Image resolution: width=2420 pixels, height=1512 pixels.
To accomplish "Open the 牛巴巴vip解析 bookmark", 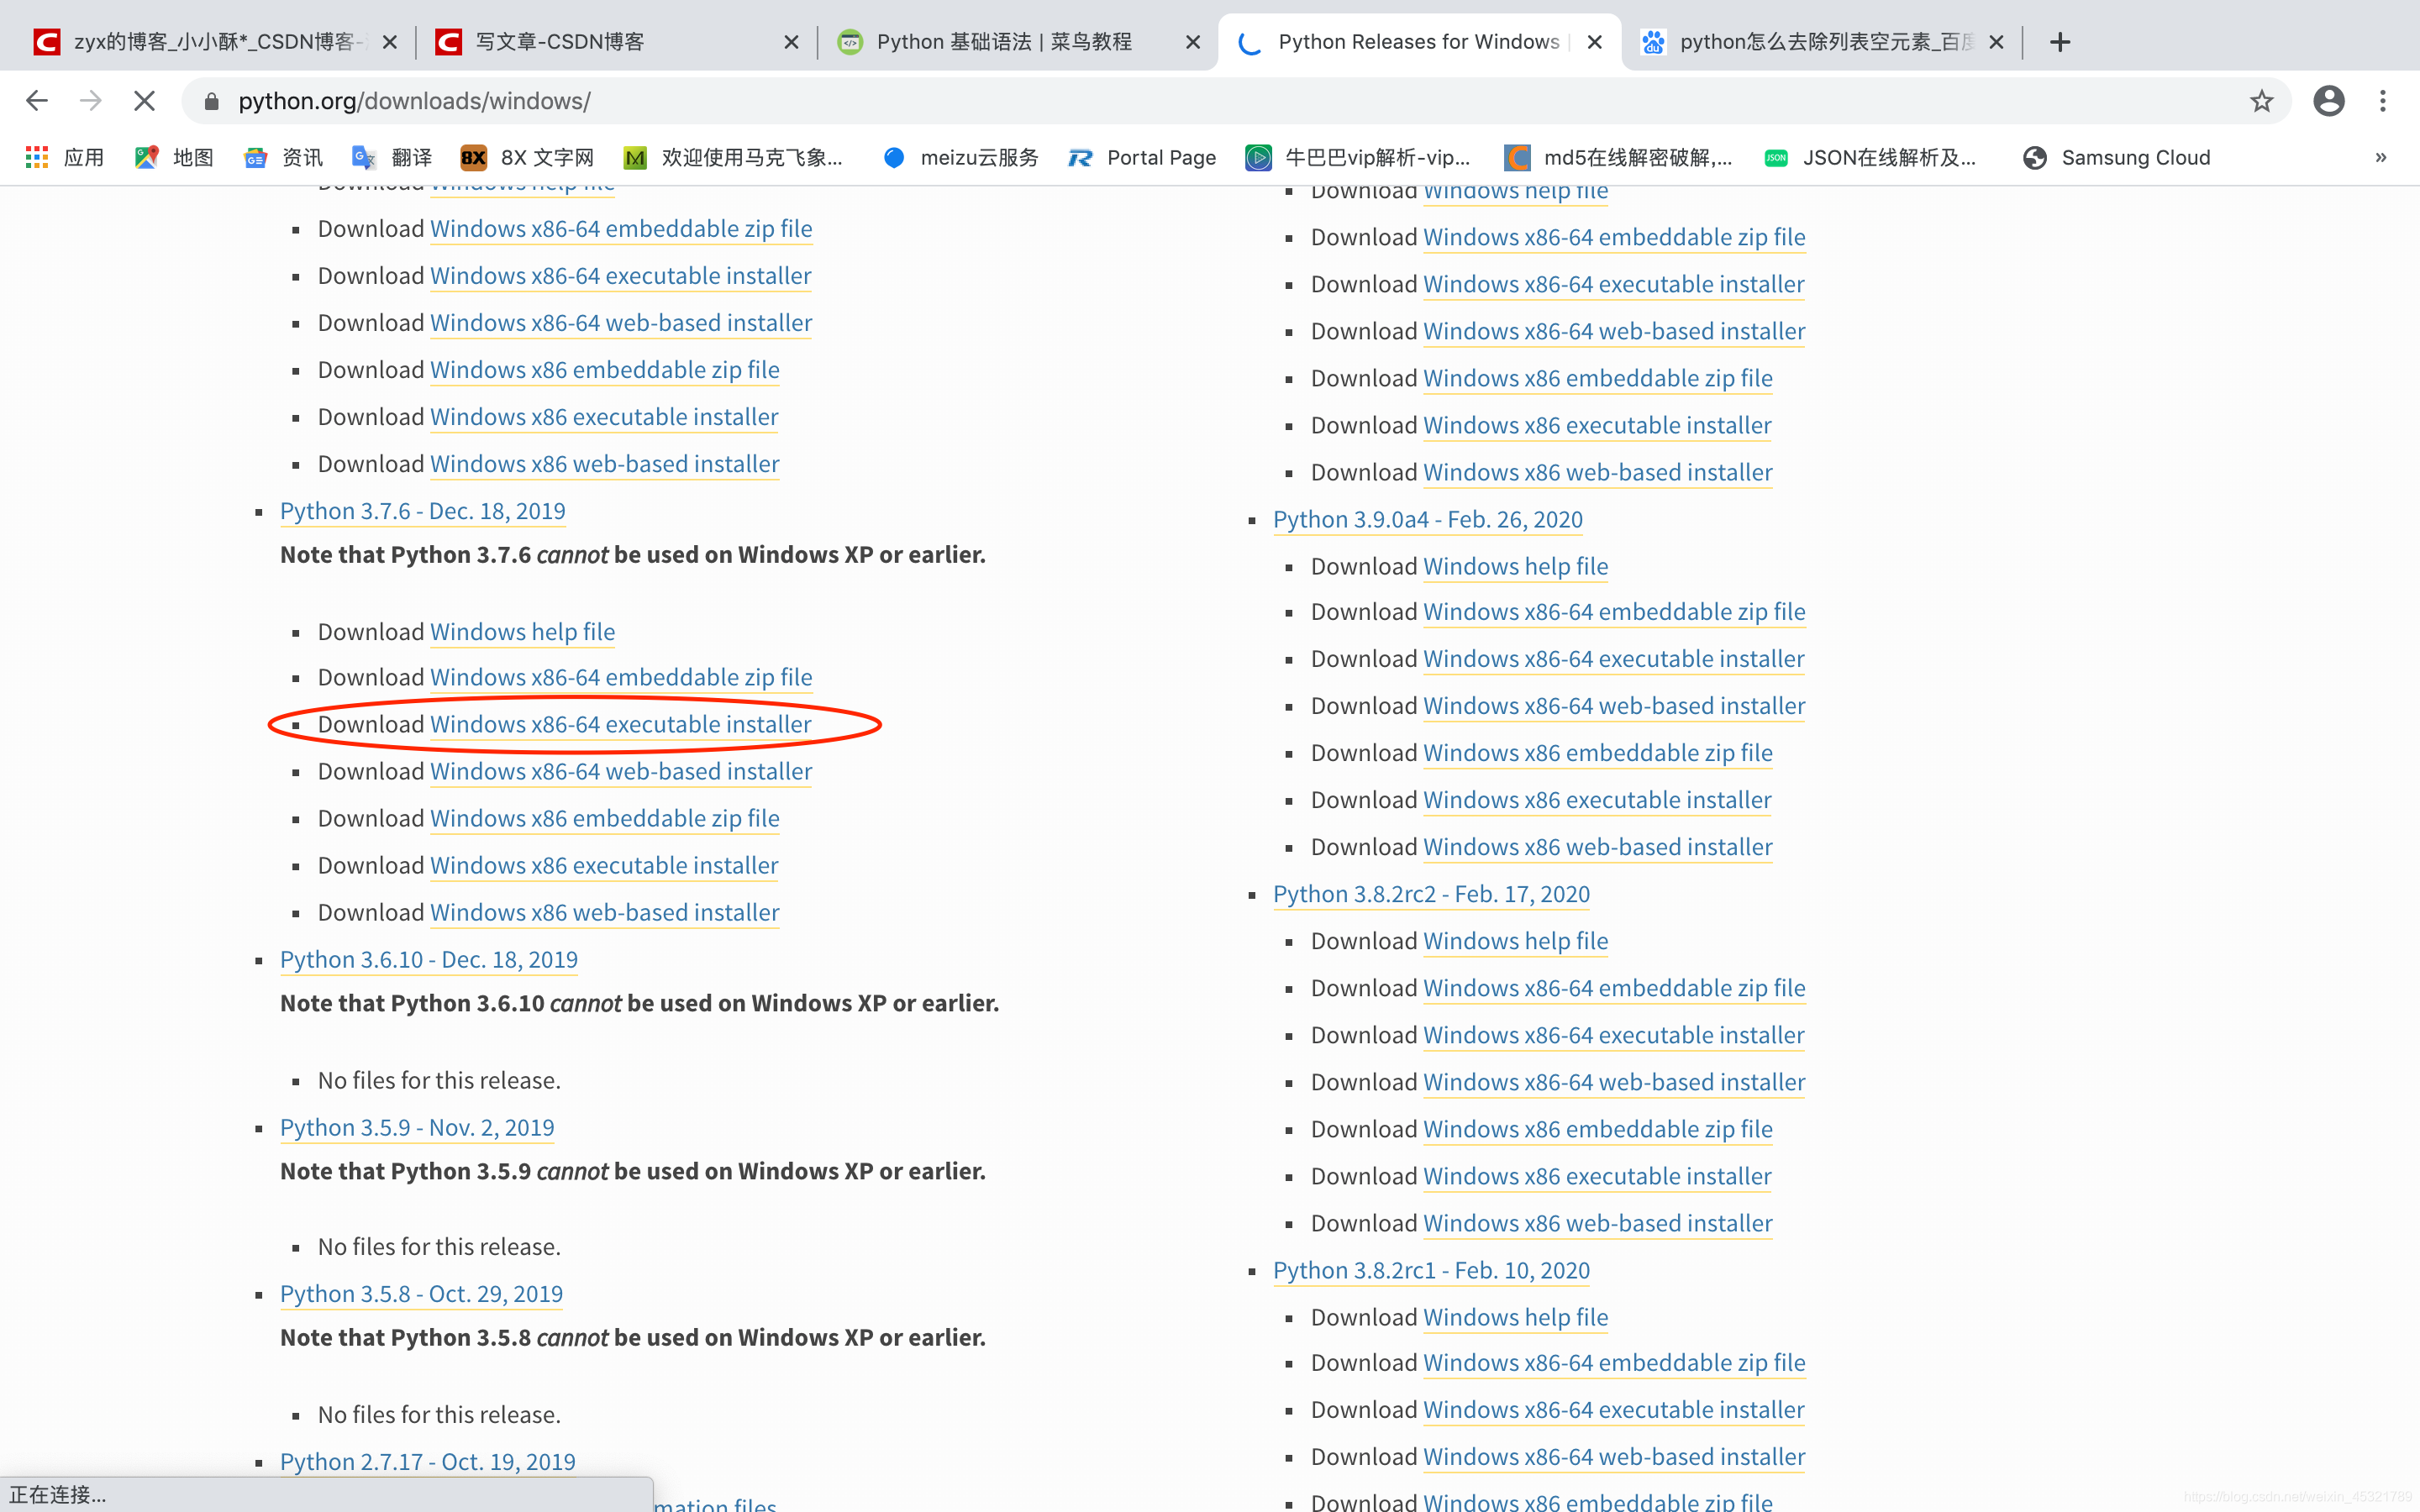I will click(1358, 157).
